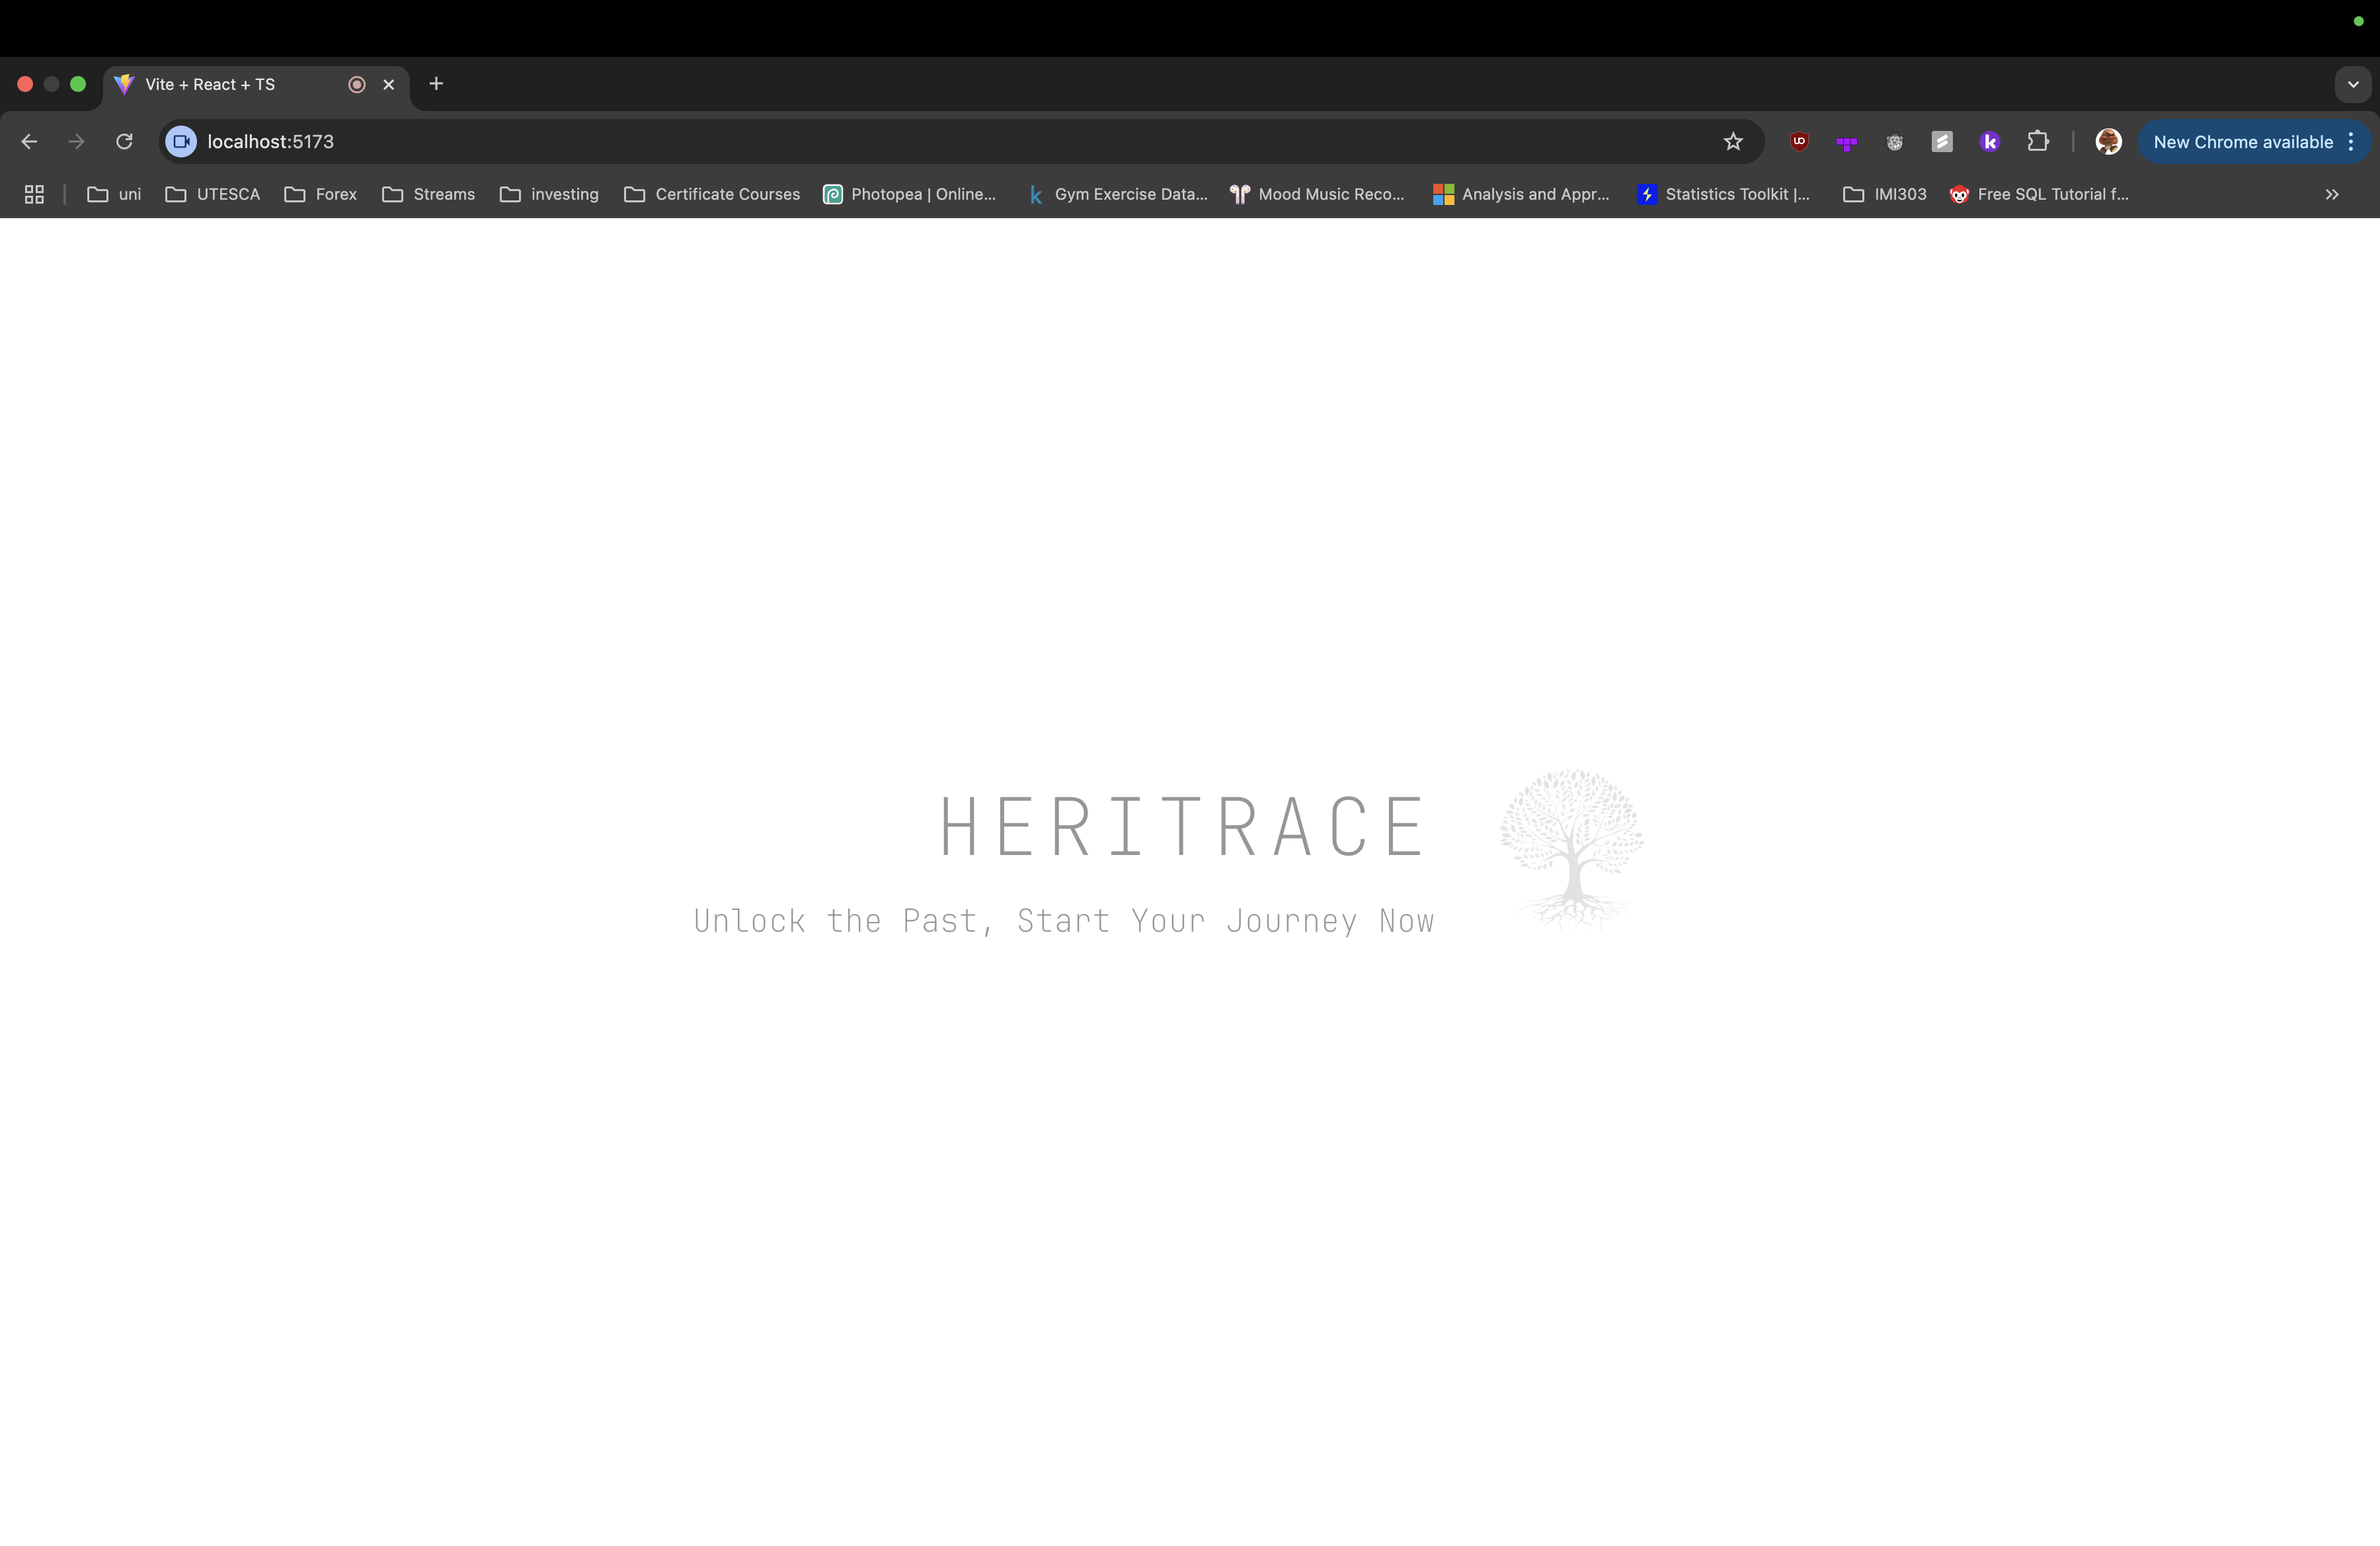Open the Extensions puzzle-piece menu
This screenshot has height=1546, width=2380.
[2037, 142]
